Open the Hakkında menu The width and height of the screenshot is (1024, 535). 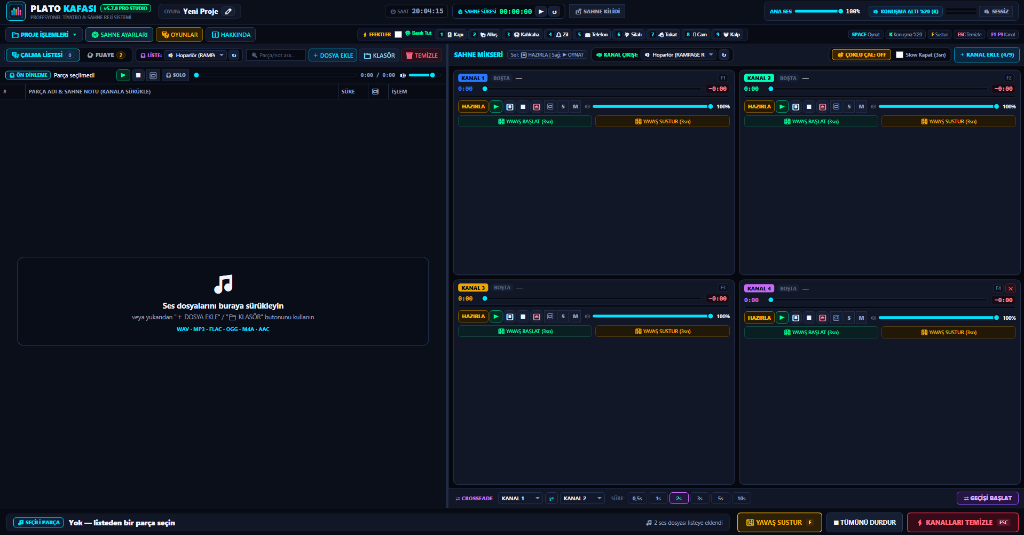click(231, 35)
